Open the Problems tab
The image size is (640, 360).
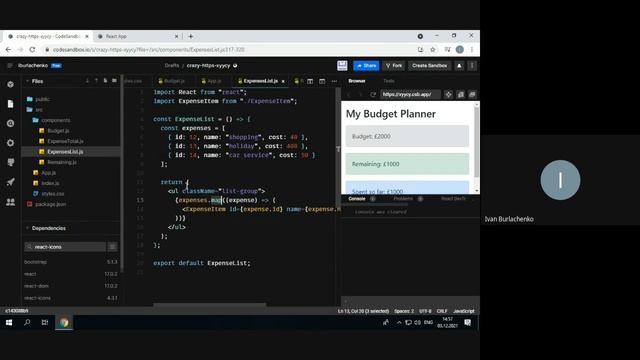(403, 199)
